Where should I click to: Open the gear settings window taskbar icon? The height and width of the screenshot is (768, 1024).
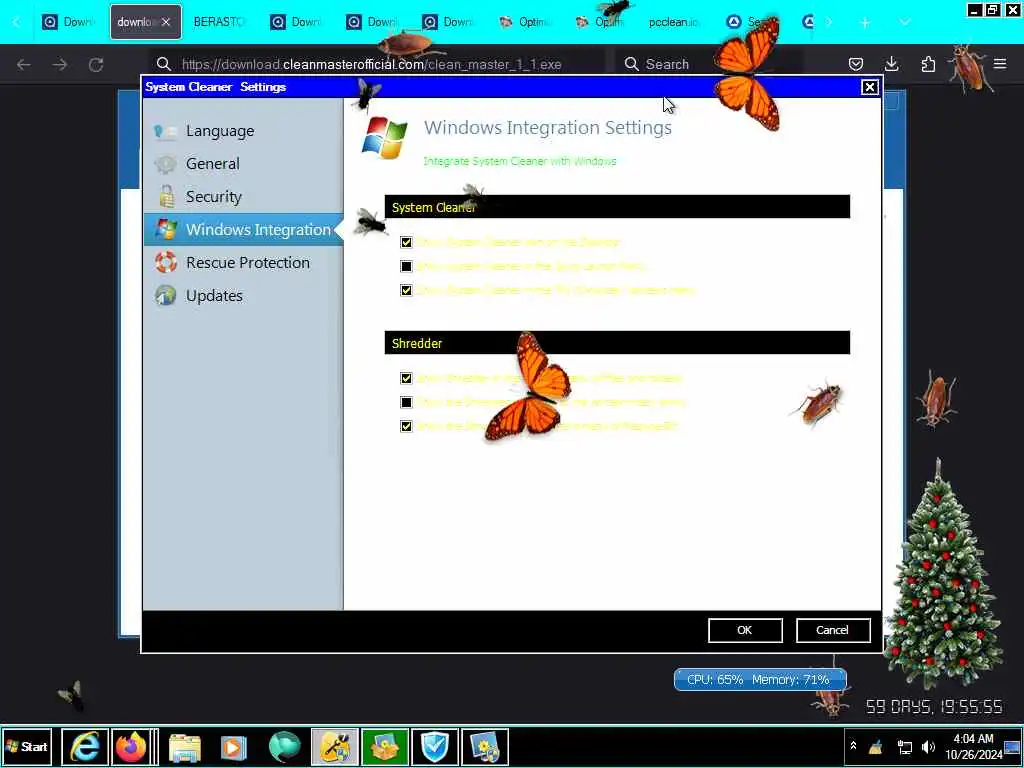(x=485, y=746)
